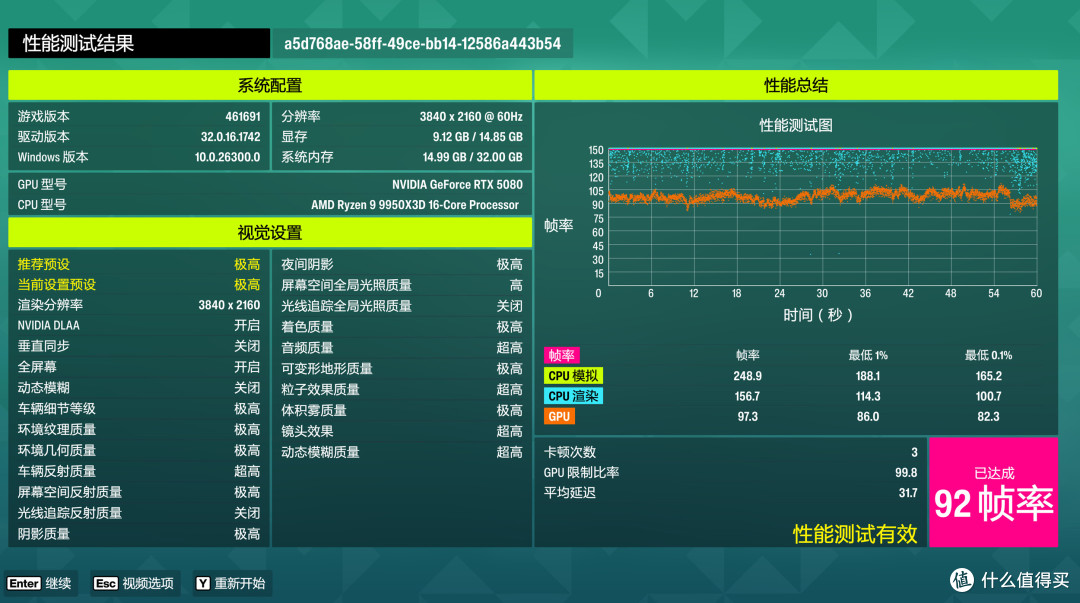Screen dimensions: 1080x603
Task: Click the 最低 0.1% column header
Action: 988,355
